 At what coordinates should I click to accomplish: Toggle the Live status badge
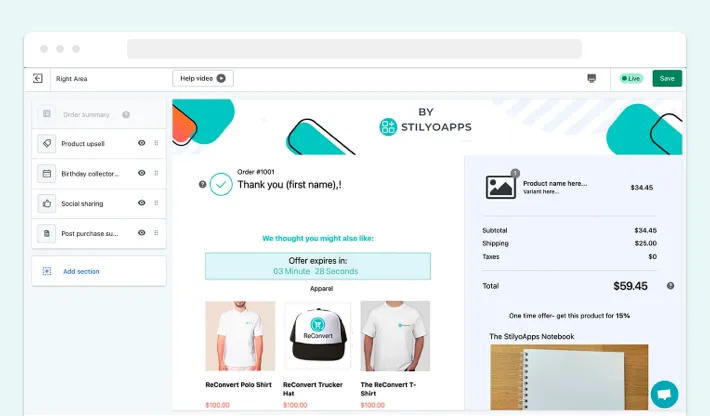(631, 78)
